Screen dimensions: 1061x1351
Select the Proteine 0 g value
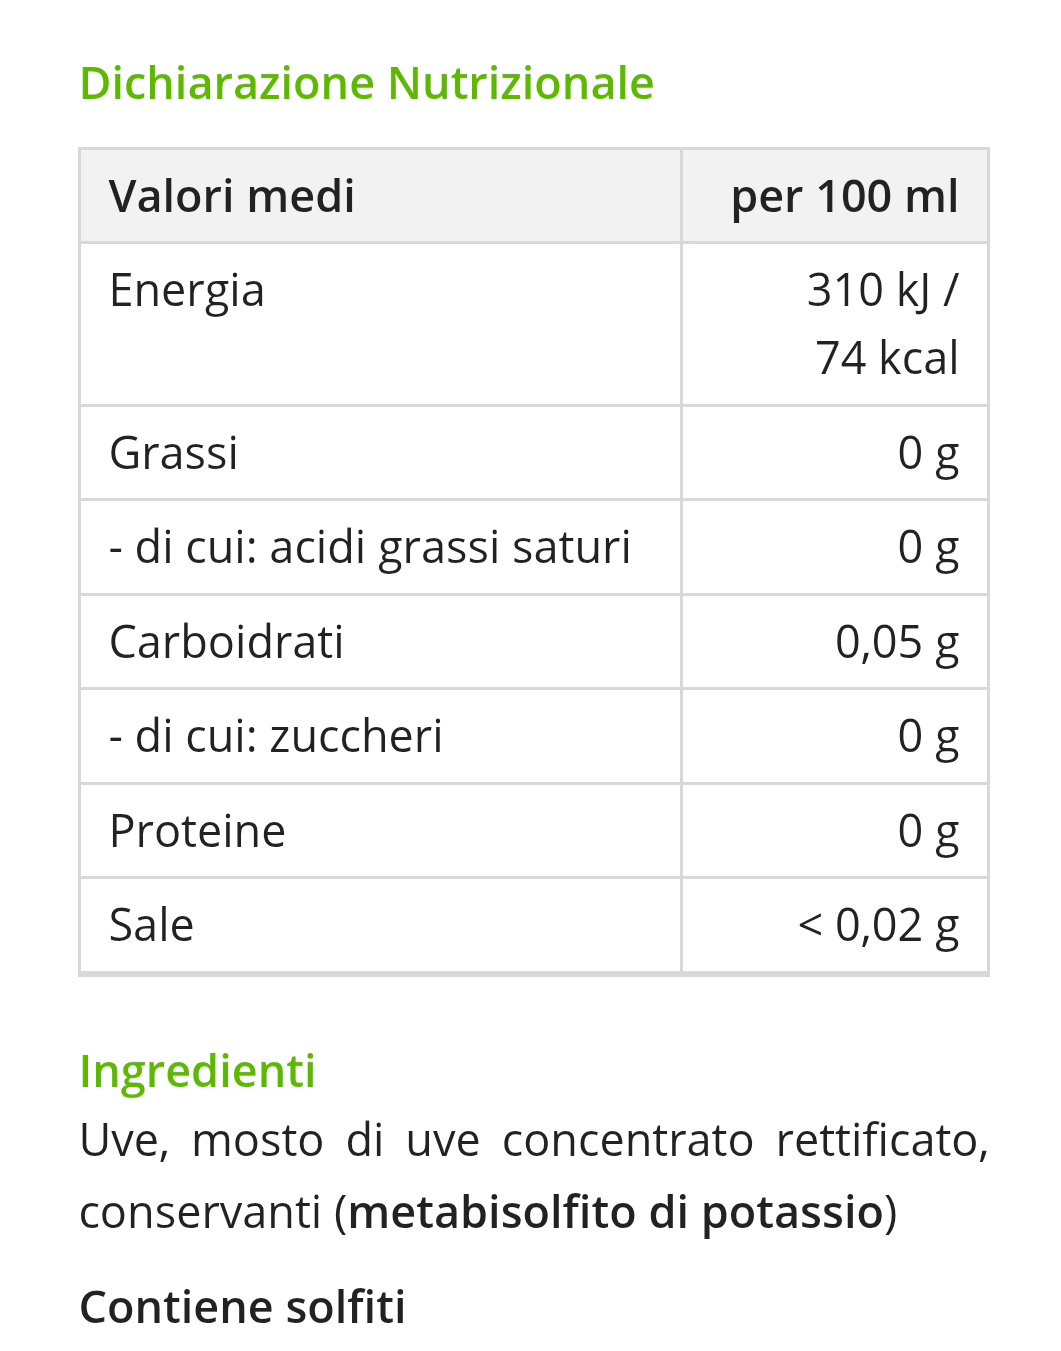click(928, 831)
